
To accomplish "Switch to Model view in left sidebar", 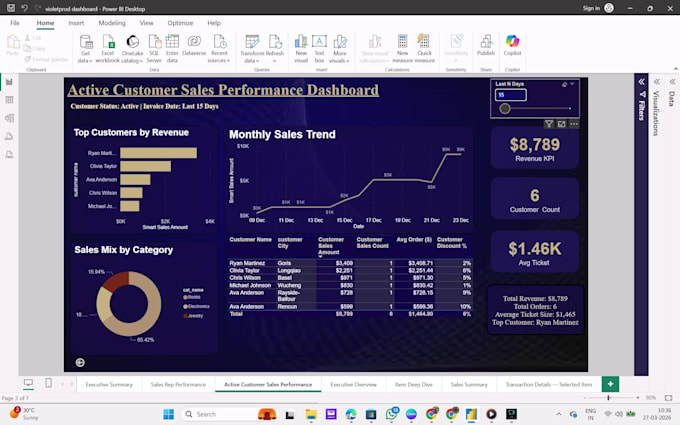I will pos(9,118).
